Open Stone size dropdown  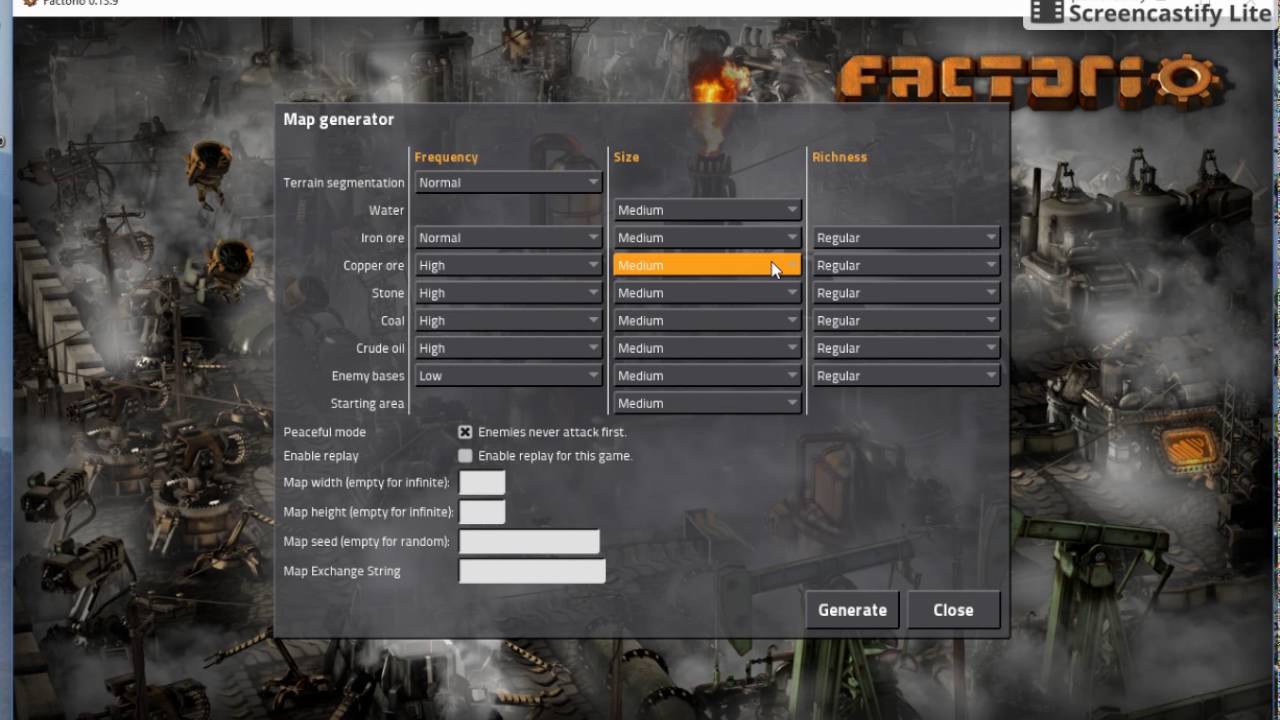point(707,293)
